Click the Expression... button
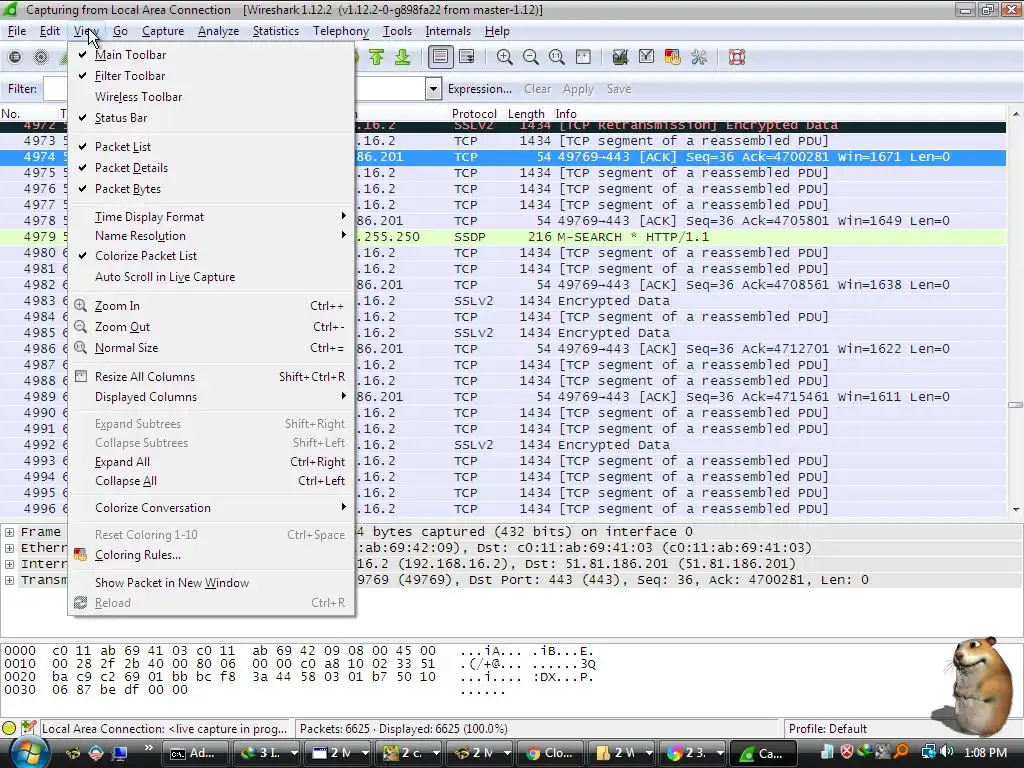Image resolution: width=1024 pixels, height=768 pixels. click(x=479, y=89)
